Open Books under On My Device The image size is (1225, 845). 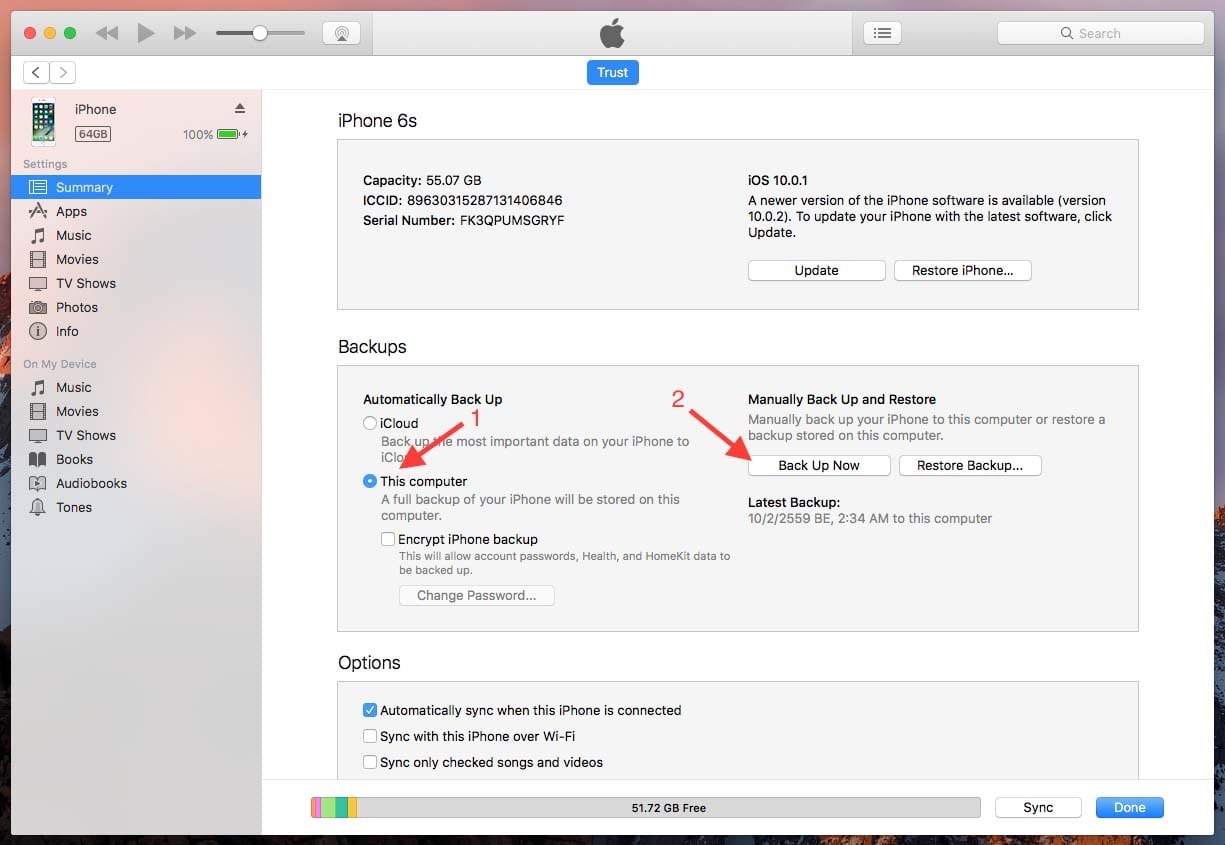(136, 459)
